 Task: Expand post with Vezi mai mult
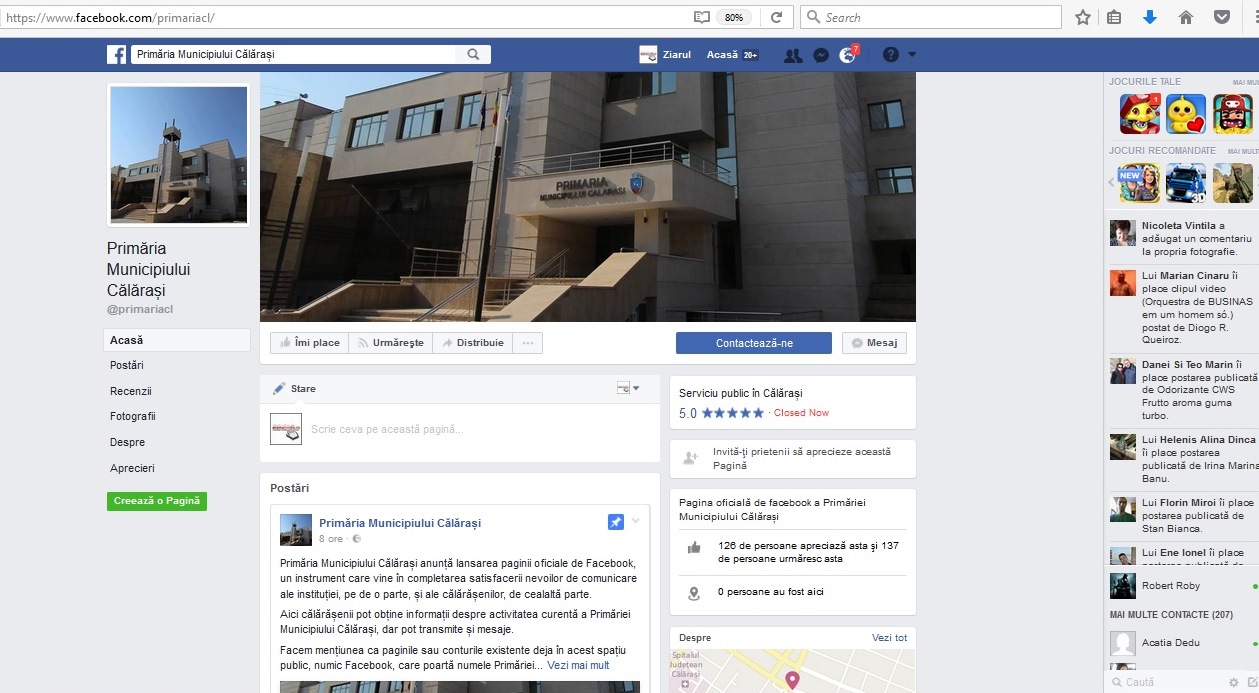point(578,665)
